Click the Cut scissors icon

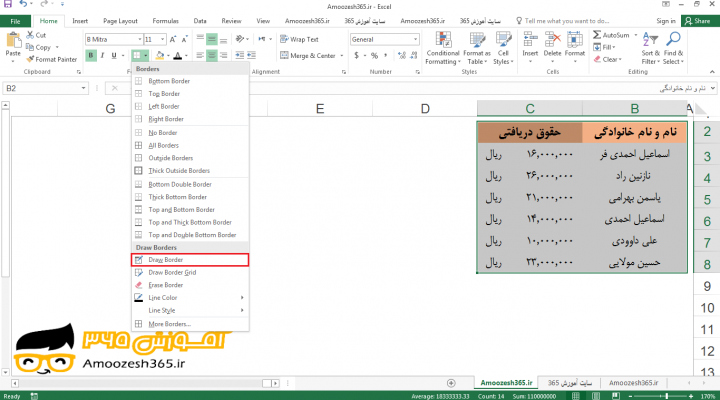(x=30, y=35)
